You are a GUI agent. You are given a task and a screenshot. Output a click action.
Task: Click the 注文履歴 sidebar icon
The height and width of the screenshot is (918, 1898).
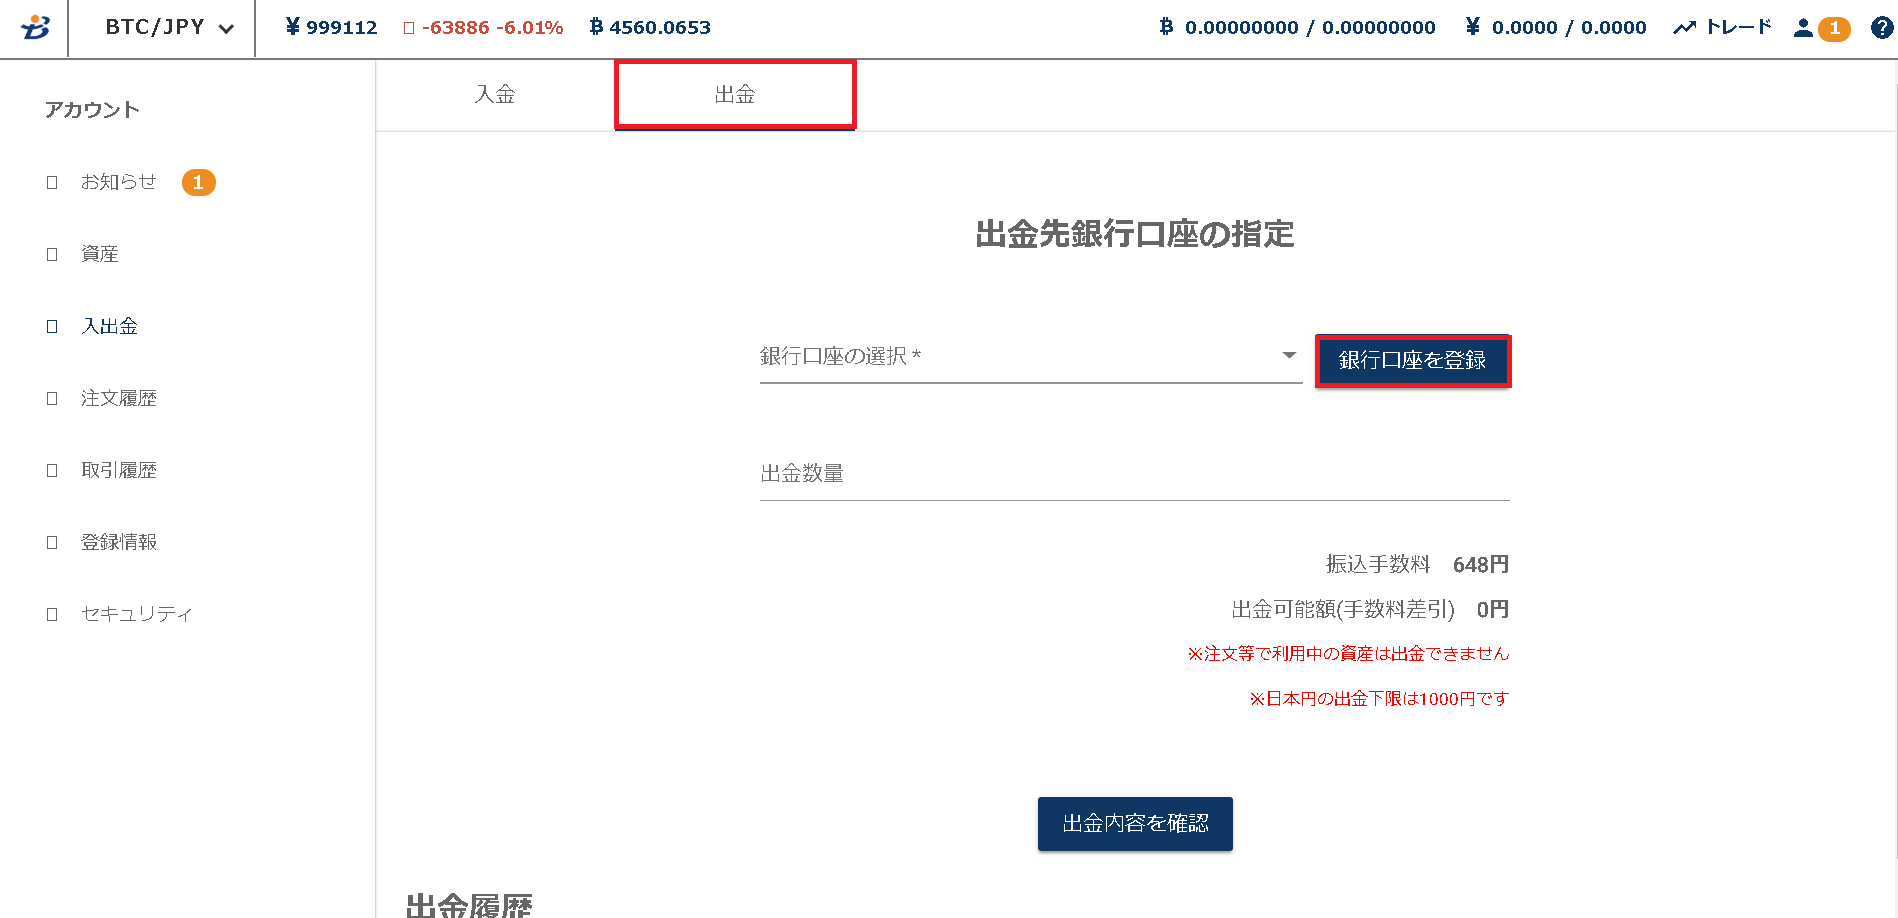pos(52,398)
